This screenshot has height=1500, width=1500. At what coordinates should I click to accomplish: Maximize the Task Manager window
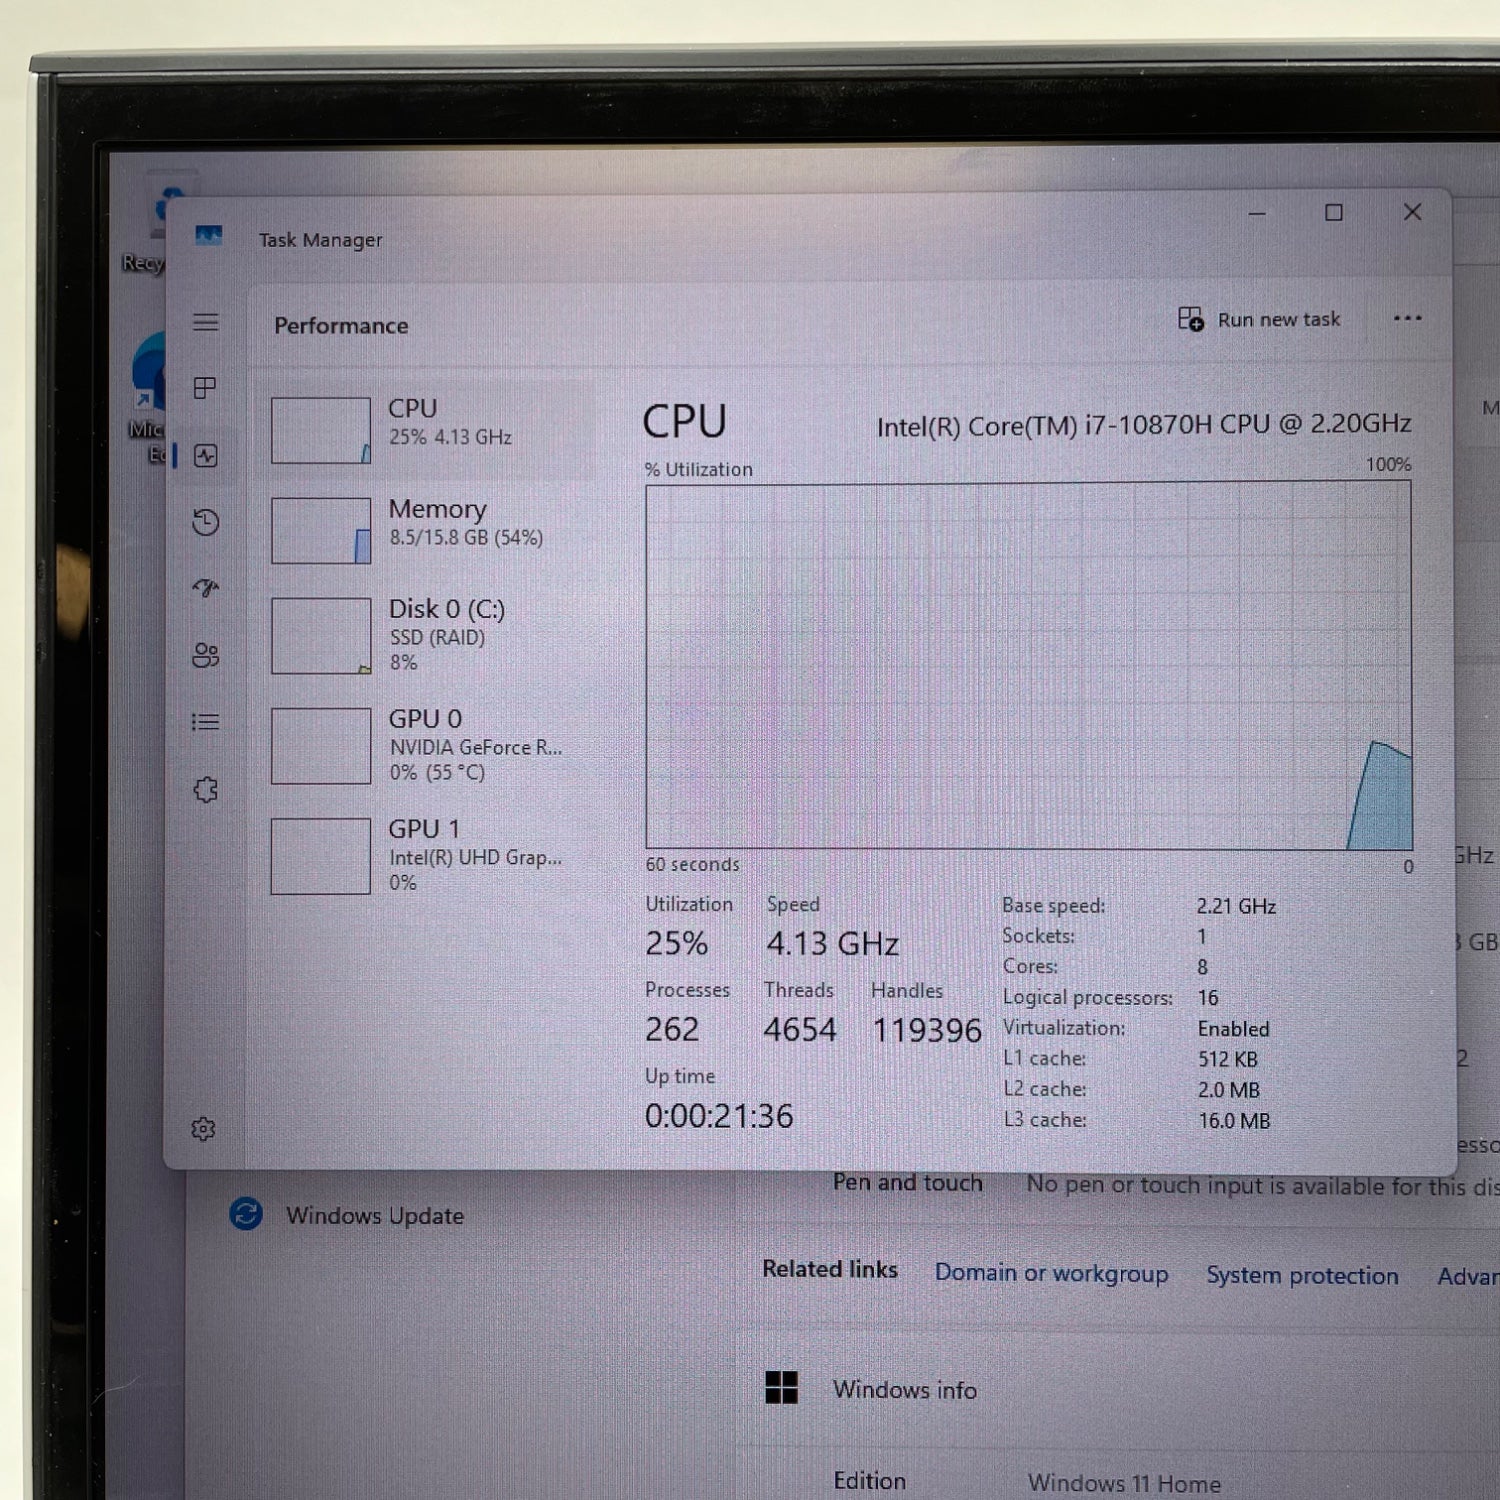1334,213
